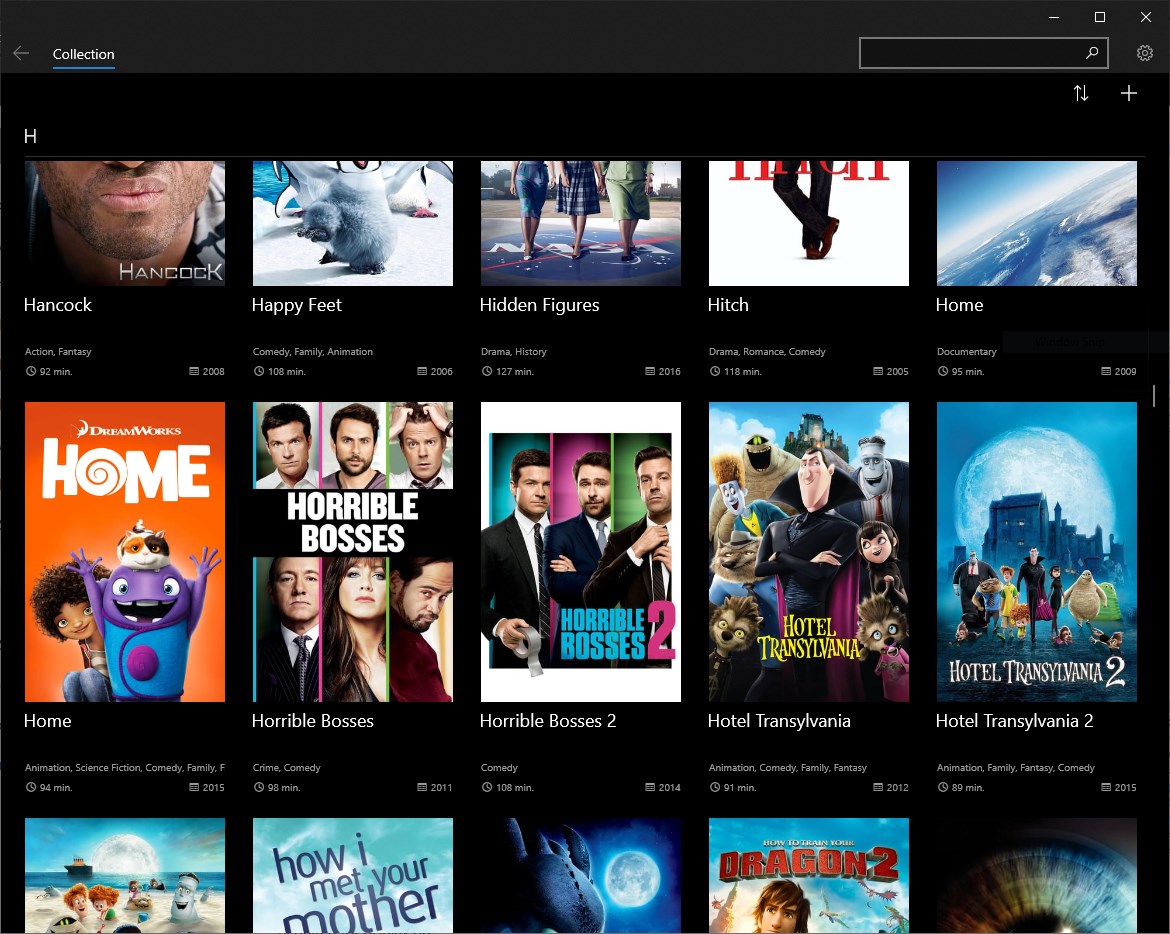The image size is (1170, 934).
Task: Click the Horrible Bosses title text
Action: (x=313, y=721)
